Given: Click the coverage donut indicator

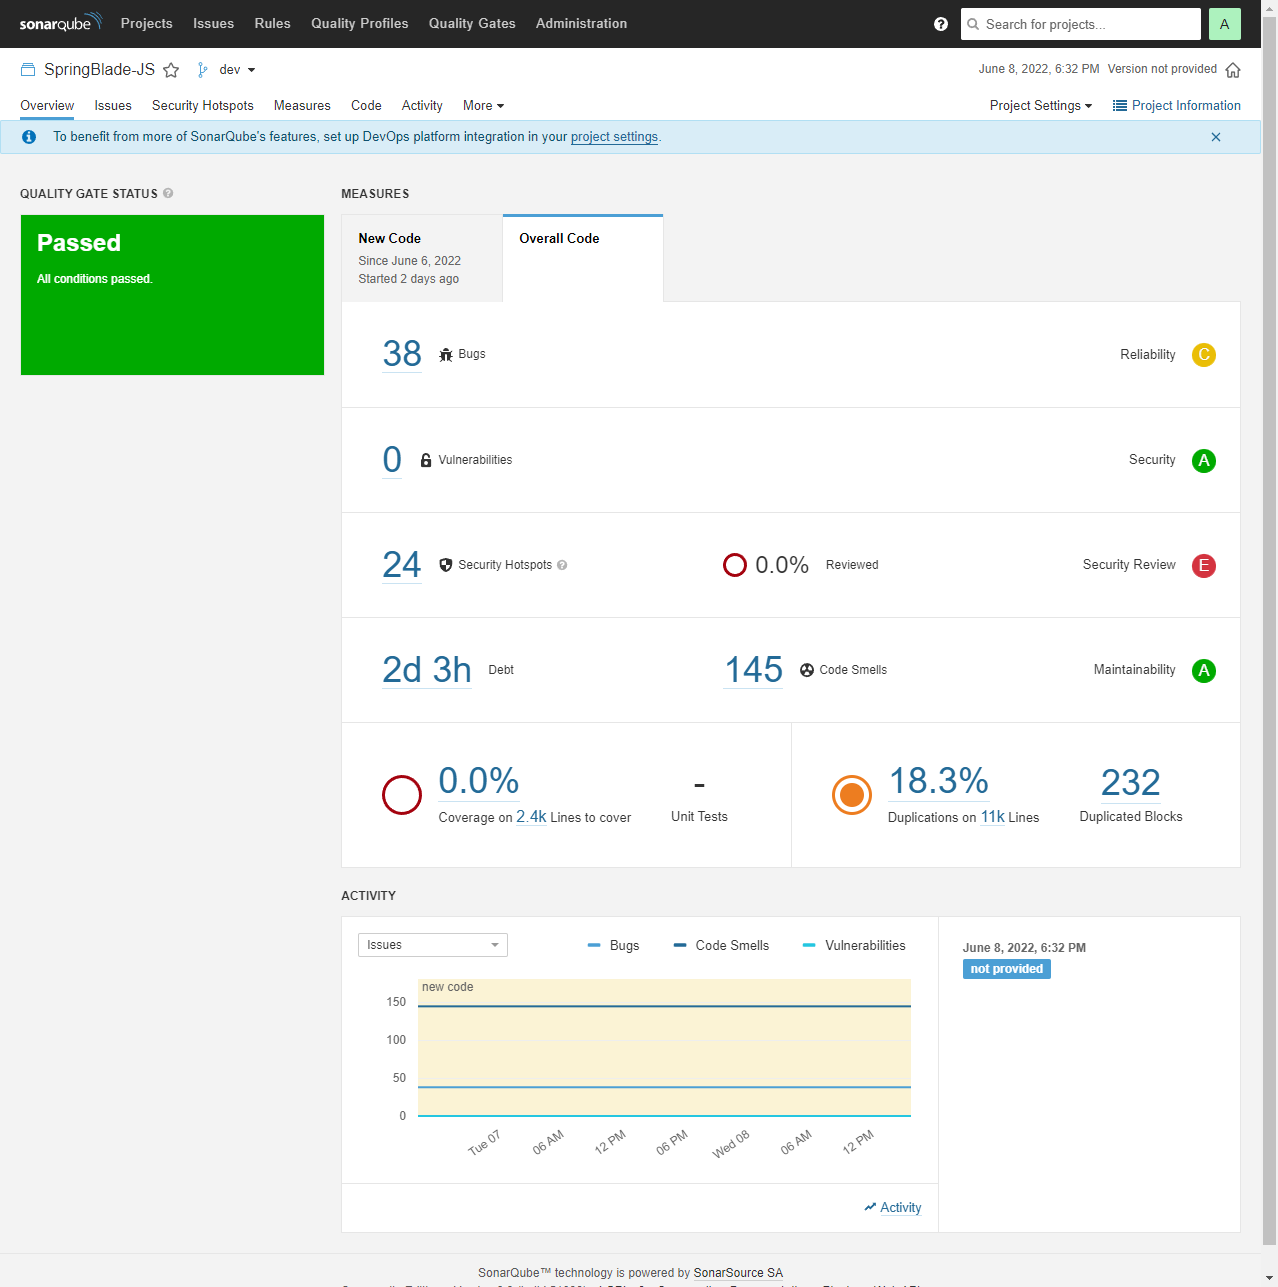Looking at the screenshot, I should click(x=402, y=795).
